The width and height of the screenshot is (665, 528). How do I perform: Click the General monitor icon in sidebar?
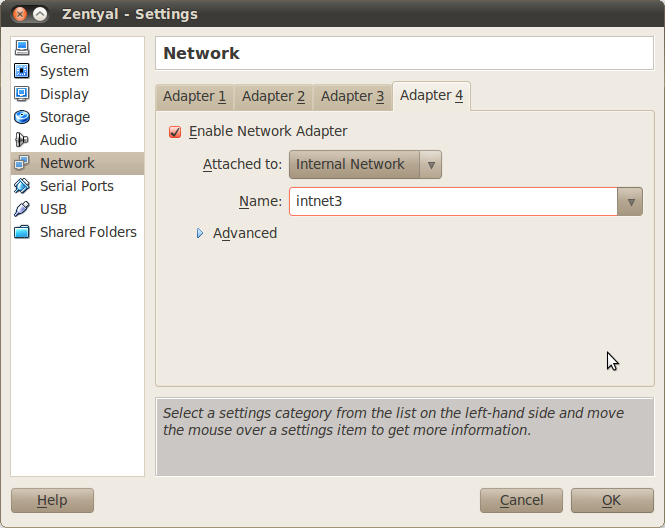coord(22,48)
